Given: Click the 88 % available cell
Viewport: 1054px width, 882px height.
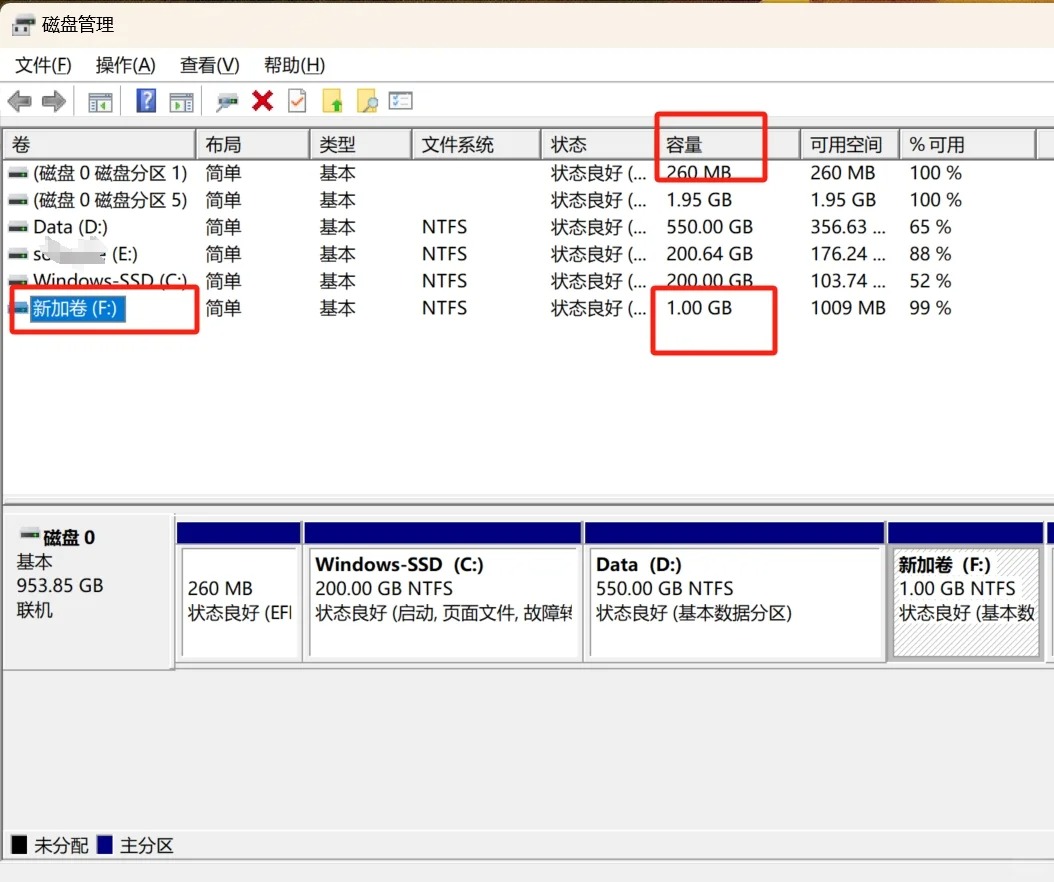Looking at the screenshot, I should pyautogui.click(x=930, y=254).
